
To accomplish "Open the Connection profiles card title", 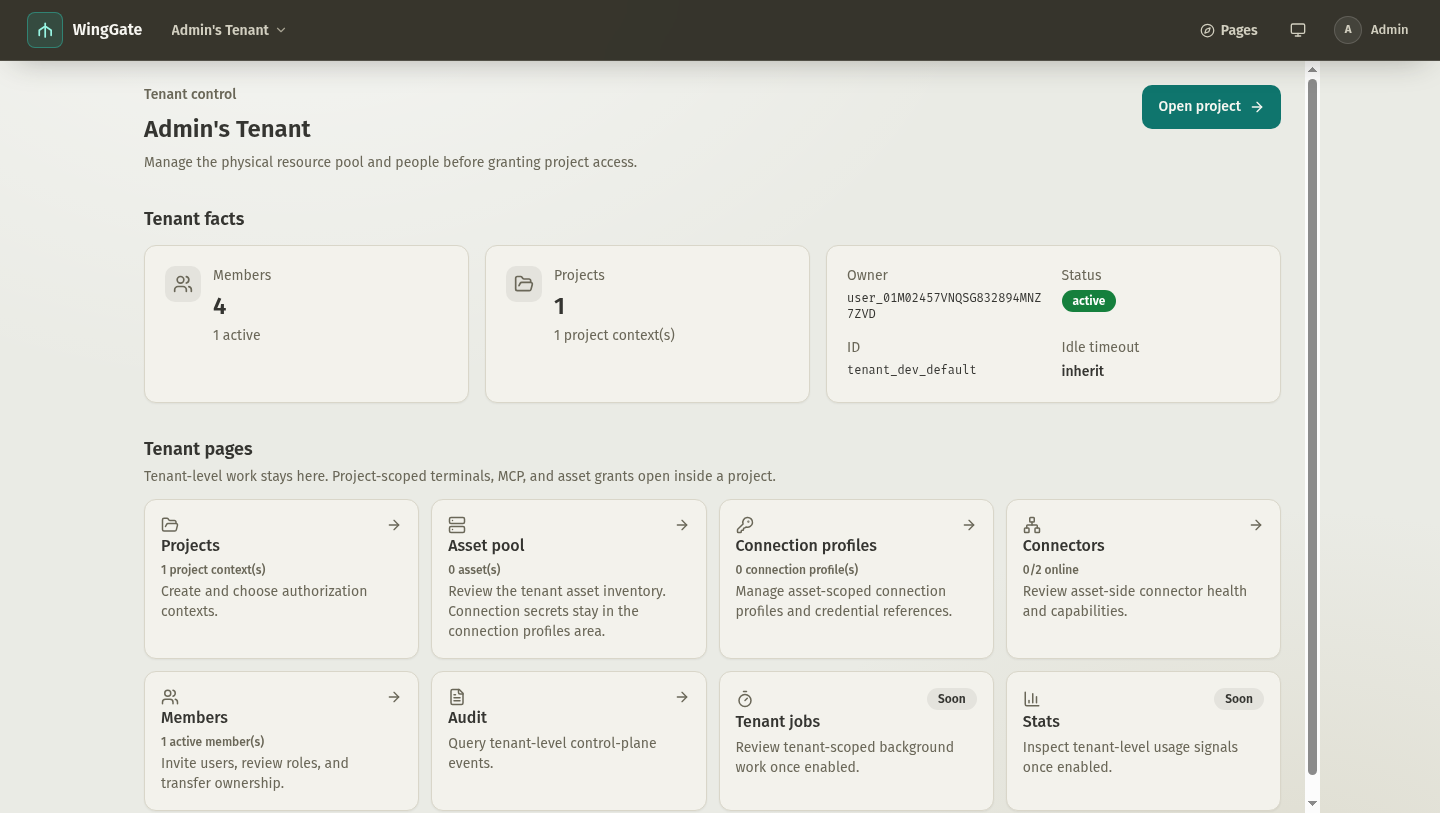I will point(806,546).
